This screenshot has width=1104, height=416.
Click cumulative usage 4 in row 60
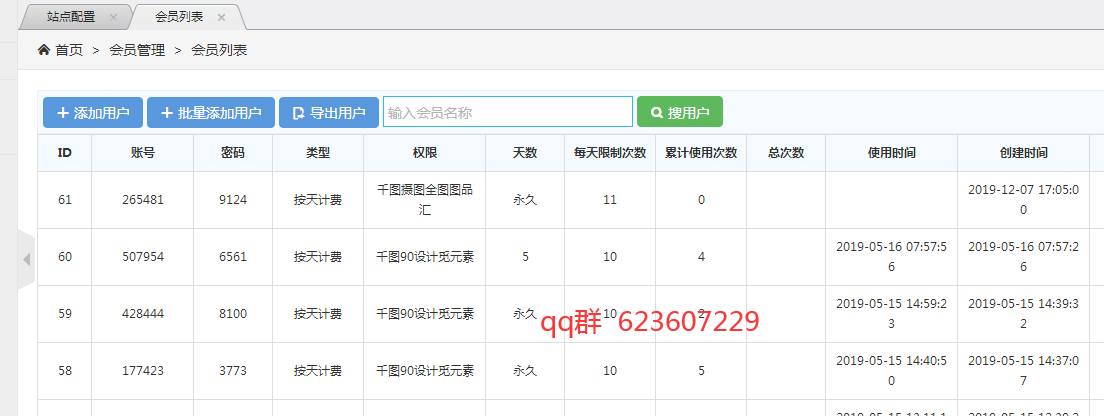pos(701,257)
